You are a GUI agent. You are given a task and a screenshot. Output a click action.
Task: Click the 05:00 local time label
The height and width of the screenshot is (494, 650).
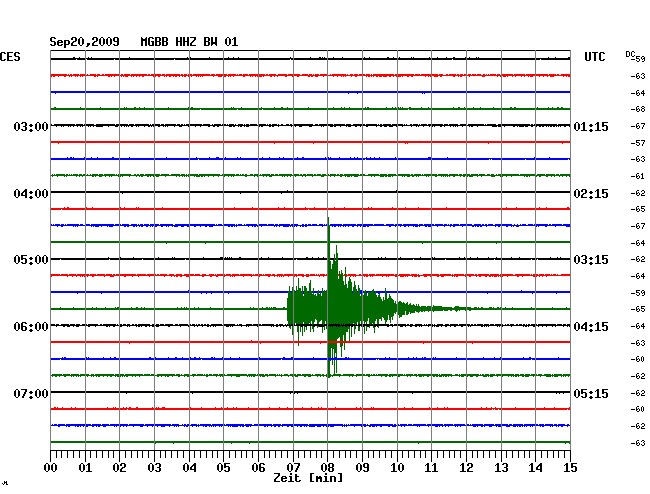31,259
